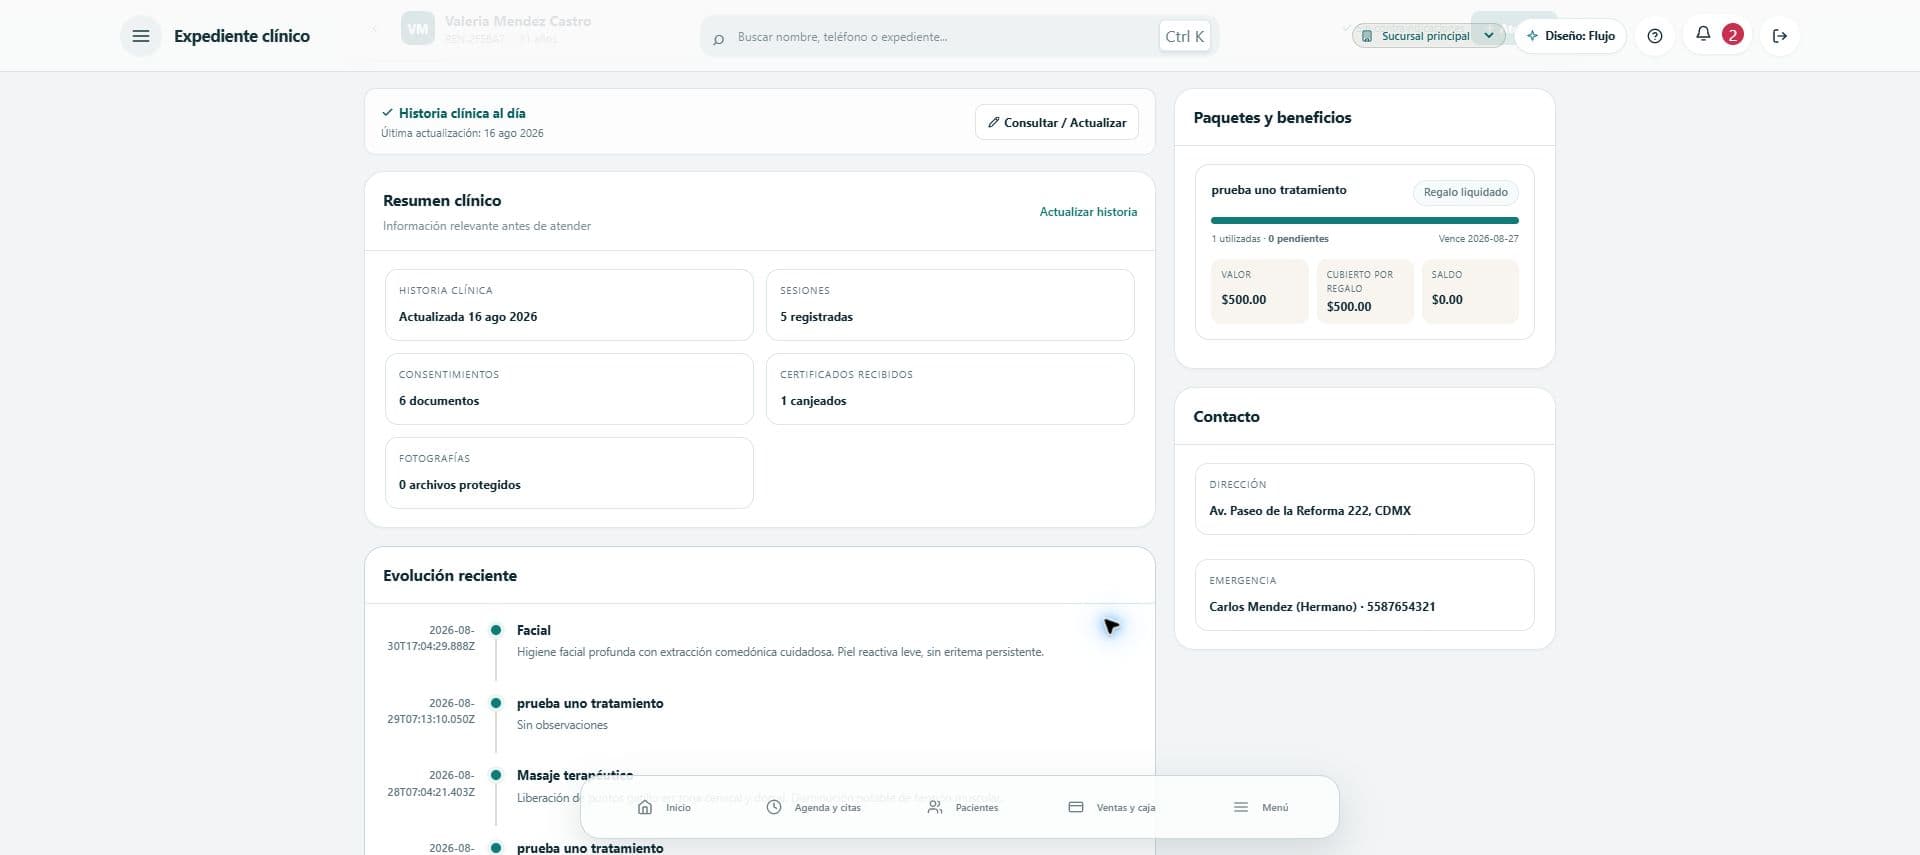
Task: Click the Menú lines icon in bottom bar
Action: point(1241,807)
